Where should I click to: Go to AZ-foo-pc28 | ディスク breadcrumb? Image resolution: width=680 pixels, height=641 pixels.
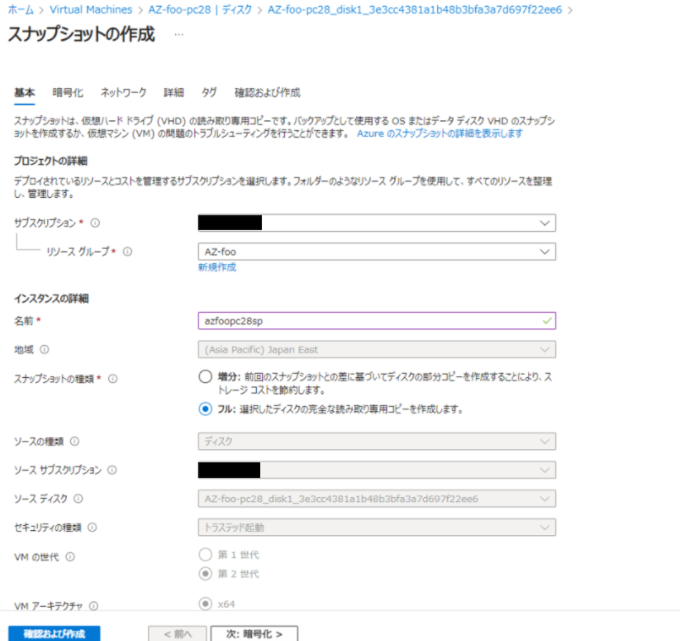point(200,10)
